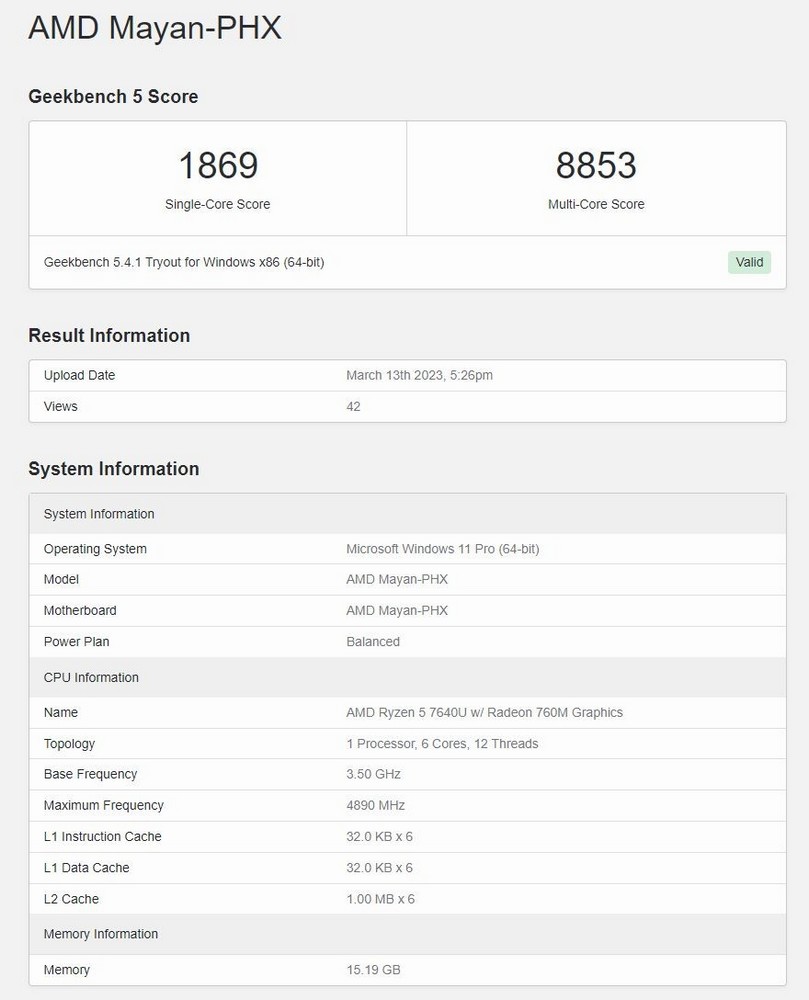Image resolution: width=809 pixels, height=1000 pixels.
Task: Click the Geekbench 5.4.1 Tryout version text
Action: (184, 262)
